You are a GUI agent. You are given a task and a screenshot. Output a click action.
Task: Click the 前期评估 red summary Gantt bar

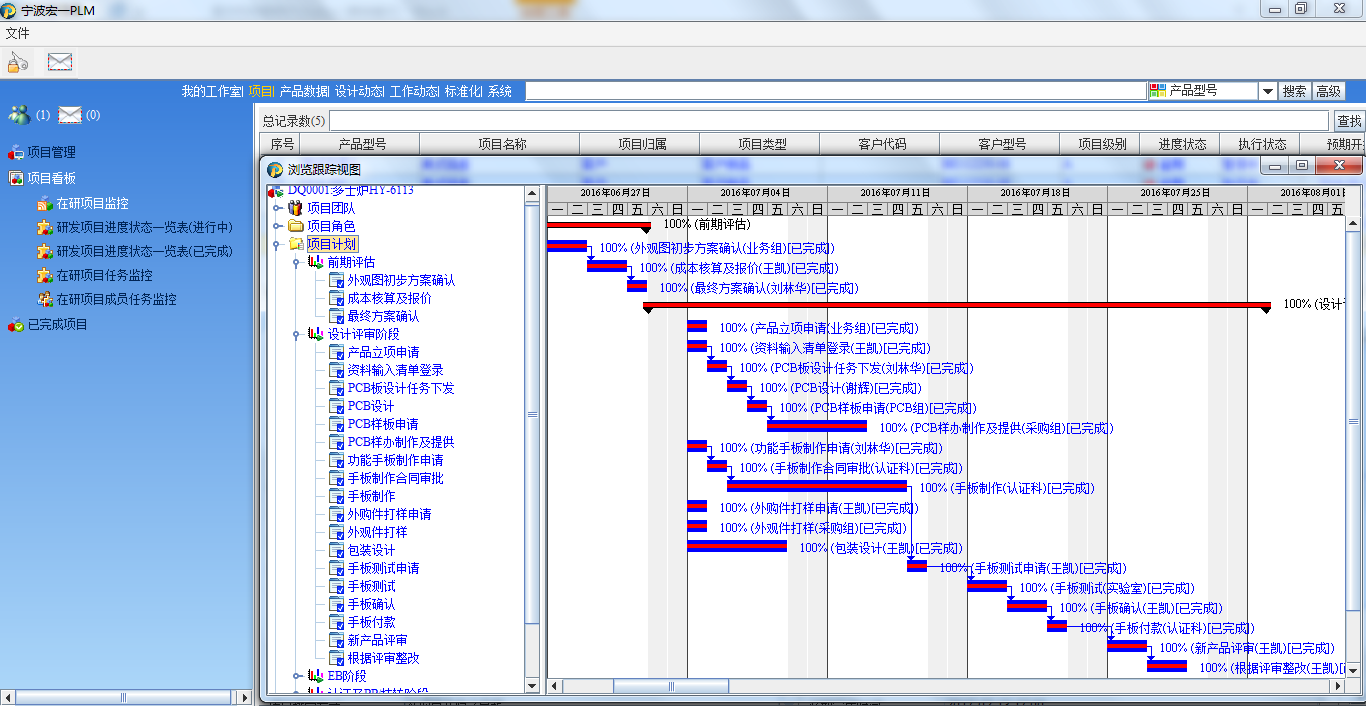coord(598,225)
